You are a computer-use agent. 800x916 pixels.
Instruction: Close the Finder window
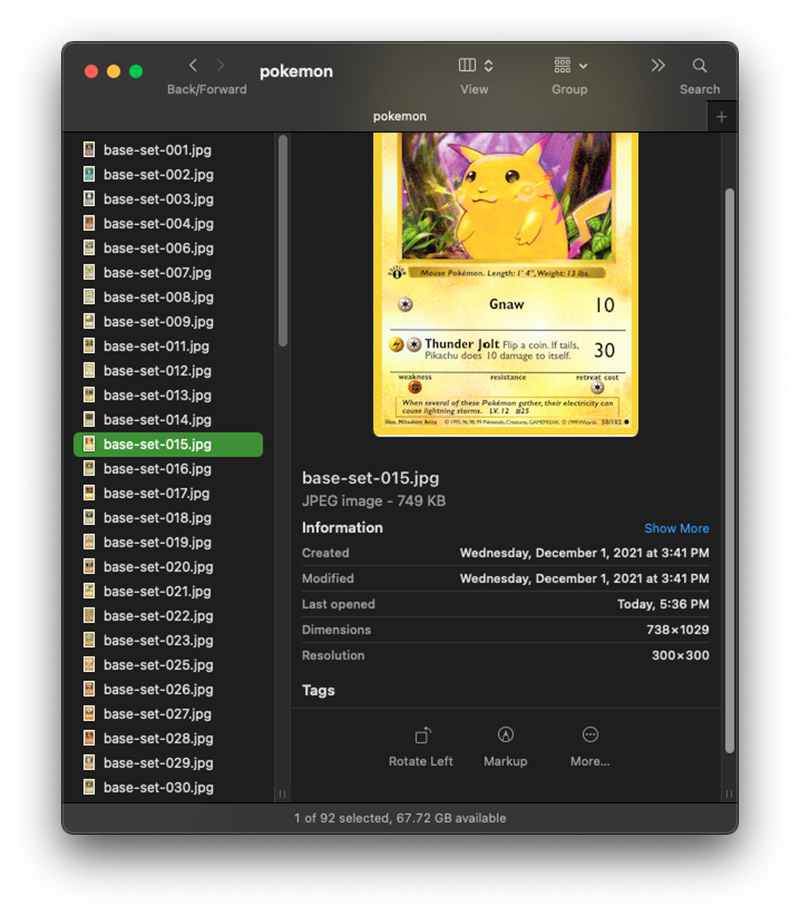click(x=91, y=71)
